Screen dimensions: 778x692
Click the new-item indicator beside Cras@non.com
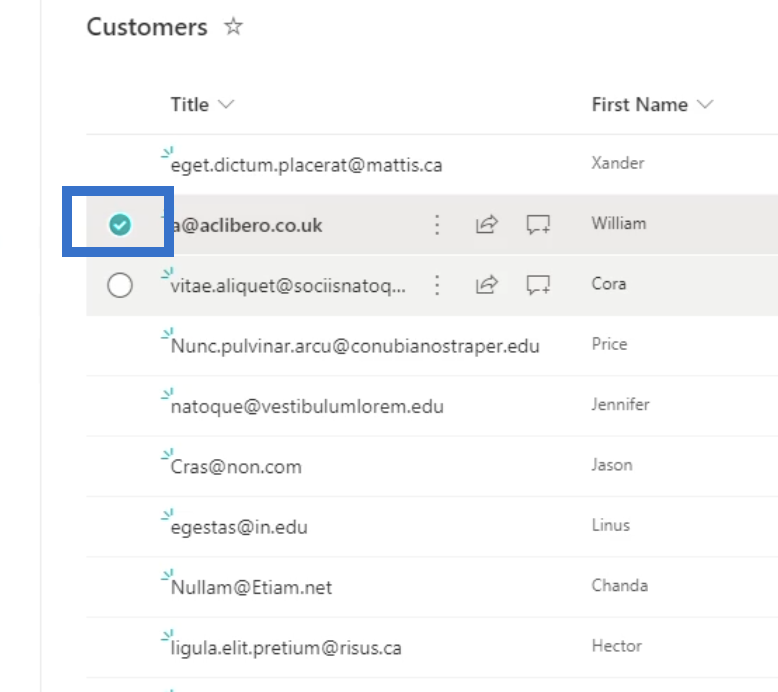click(167, 455)
